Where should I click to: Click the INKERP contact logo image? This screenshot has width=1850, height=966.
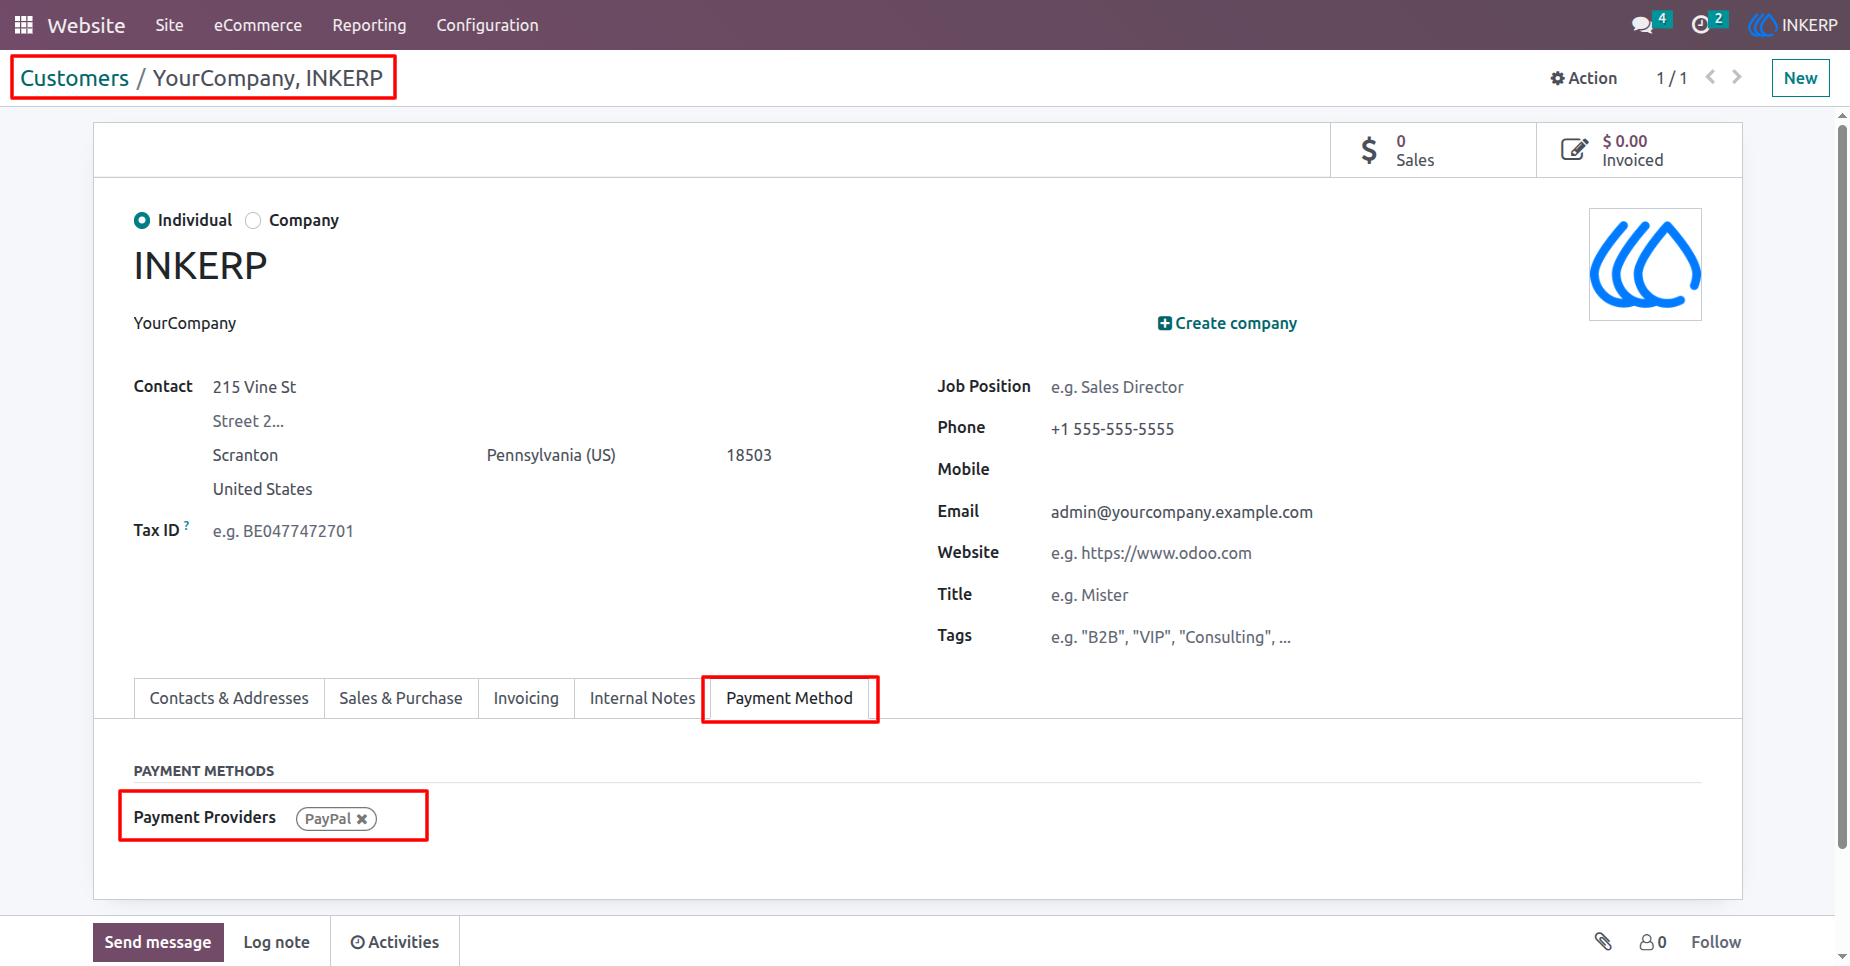(1645, 264)
